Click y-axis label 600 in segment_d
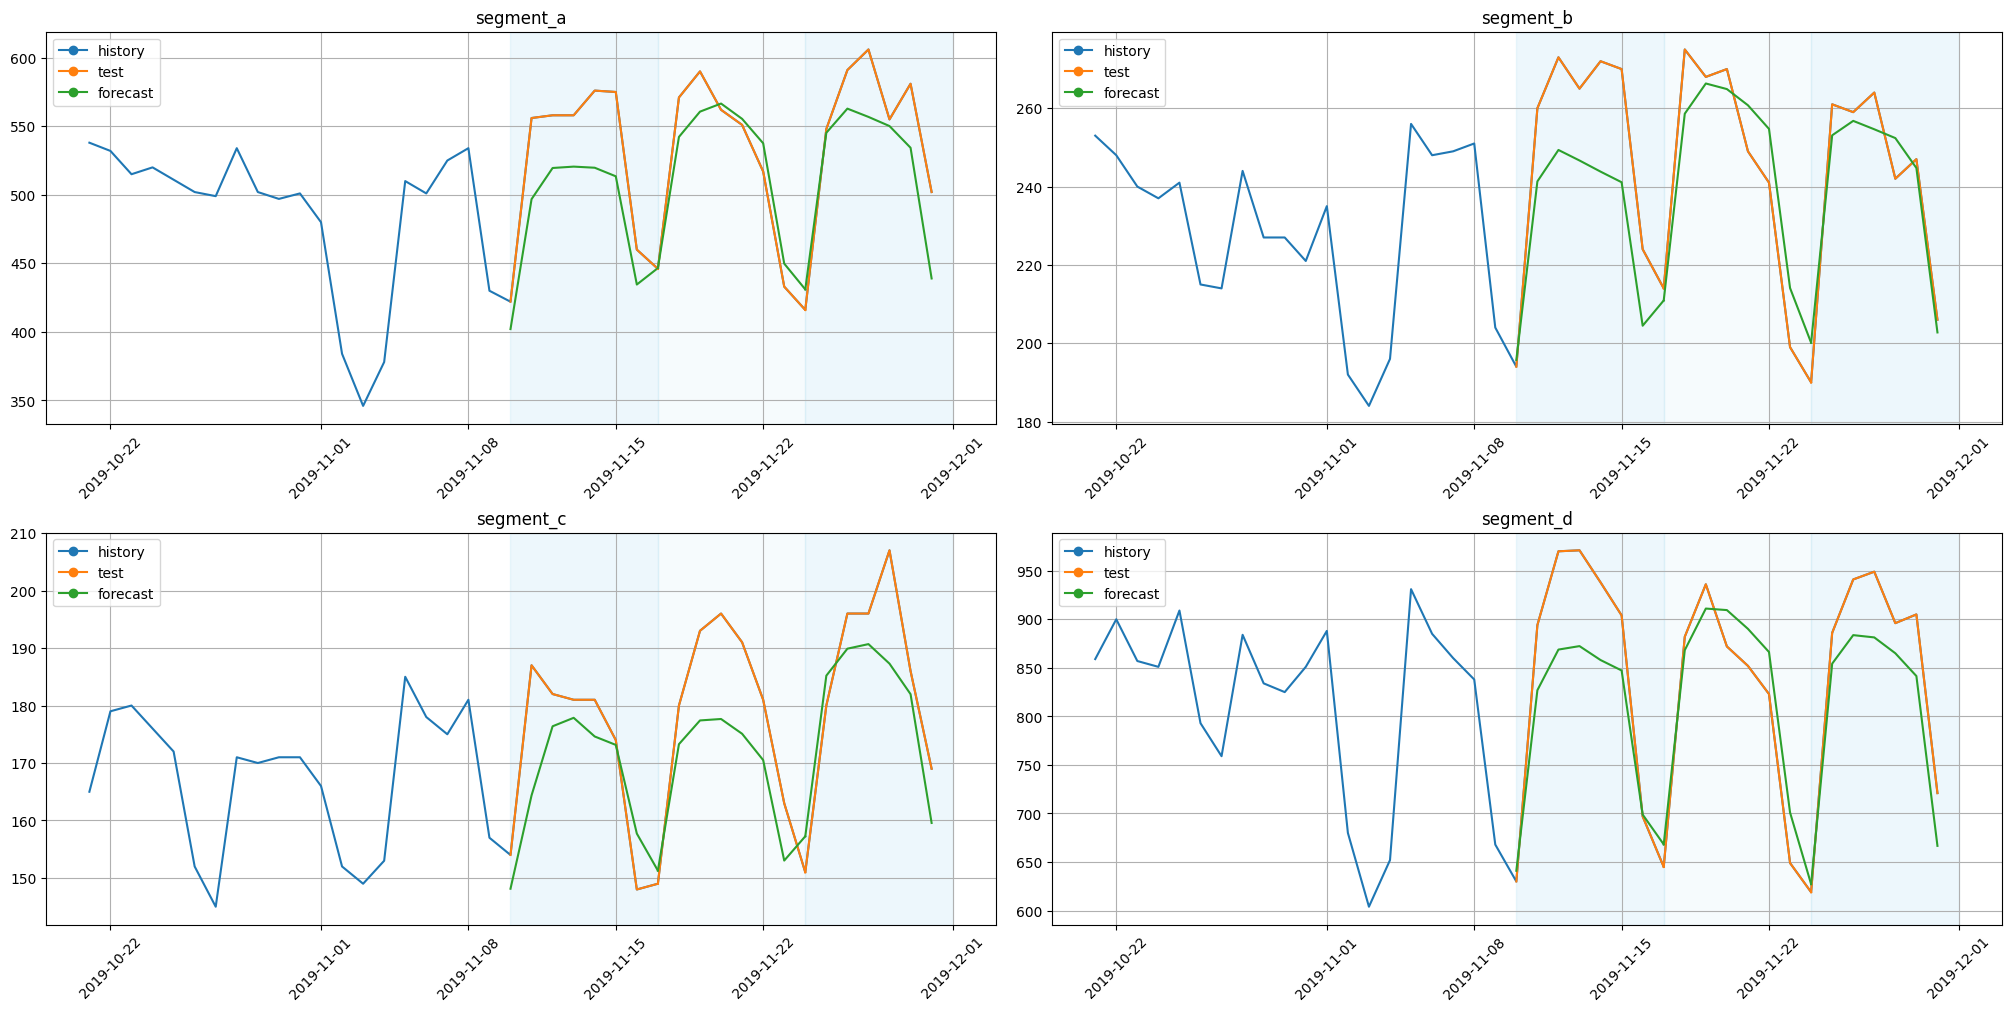Screen dimensions: 2011x1011 click(x=1031, y=912)
